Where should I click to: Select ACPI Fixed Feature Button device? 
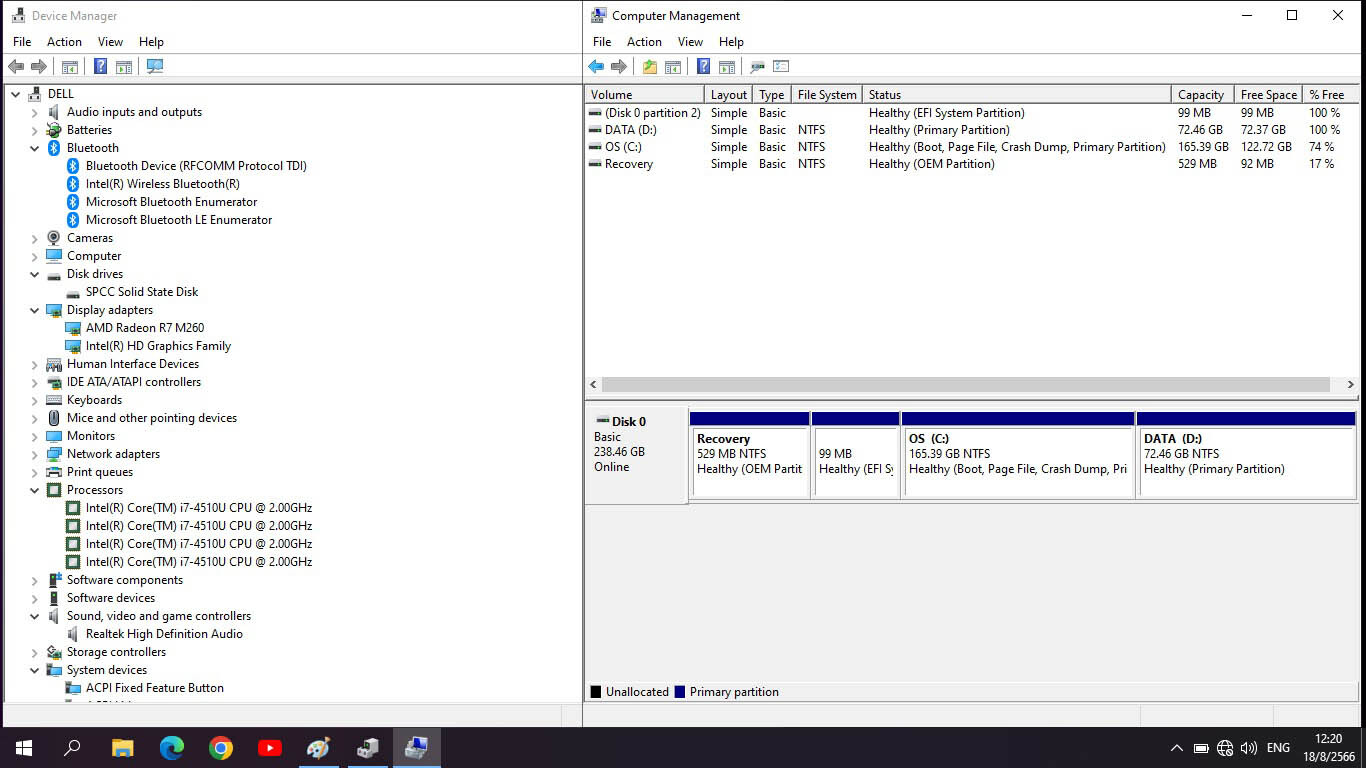coord(155,688)
